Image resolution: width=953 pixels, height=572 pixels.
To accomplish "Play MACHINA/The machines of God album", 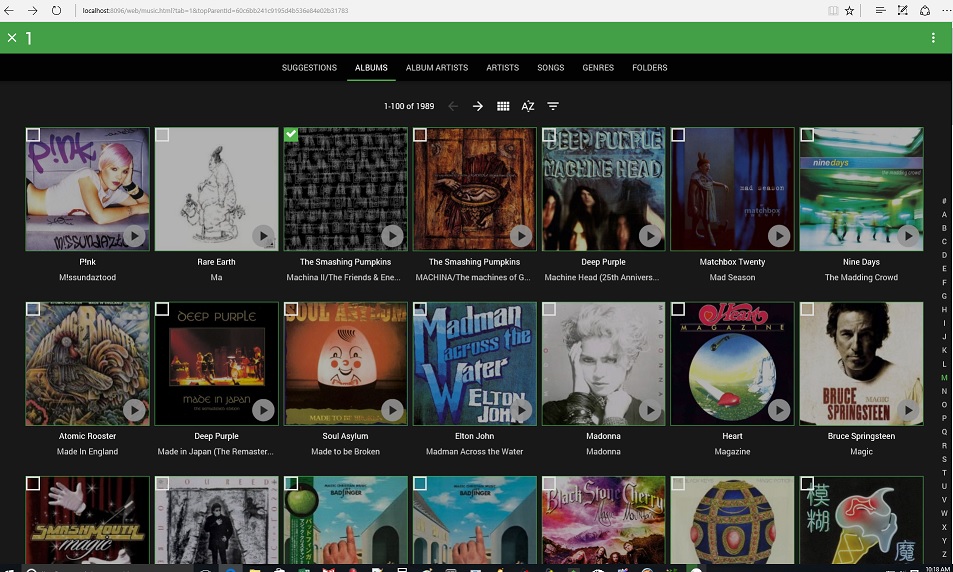I will click(521, 236).
